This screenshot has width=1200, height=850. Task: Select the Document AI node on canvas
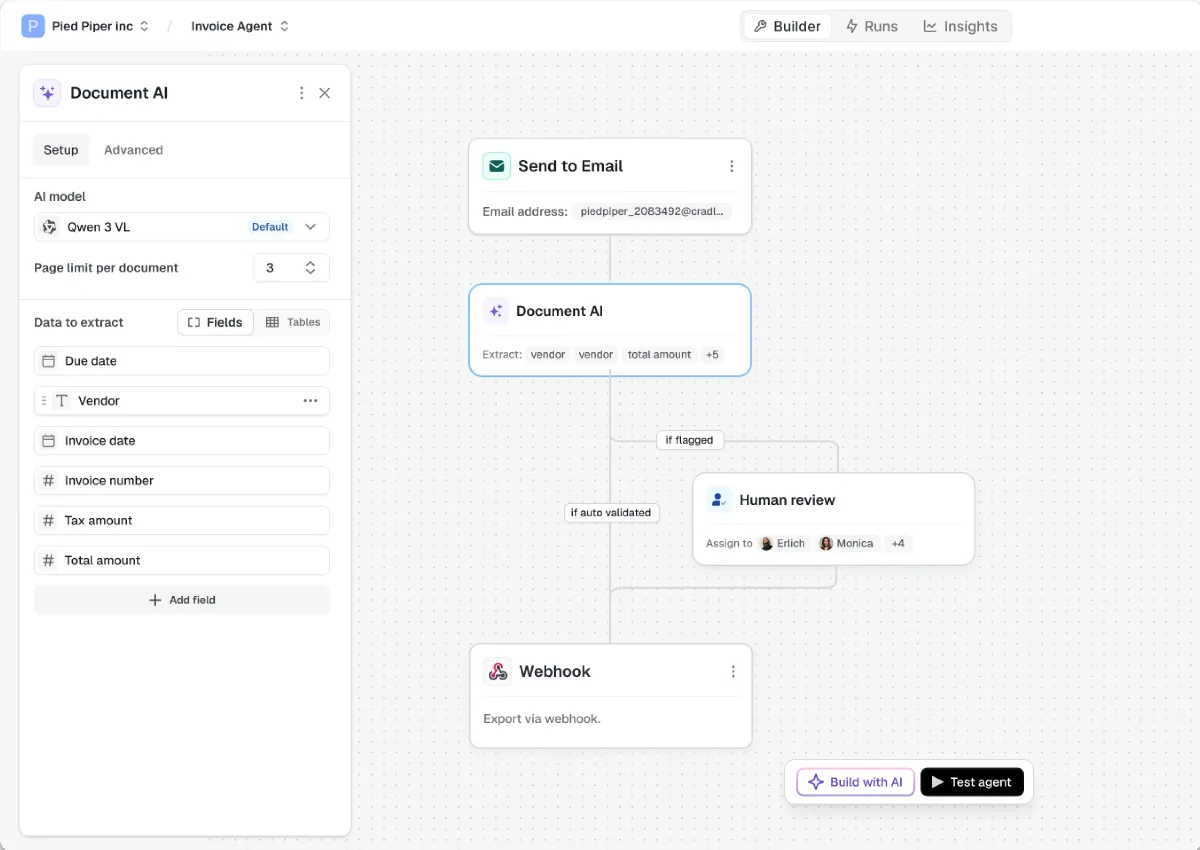(610, 330)
